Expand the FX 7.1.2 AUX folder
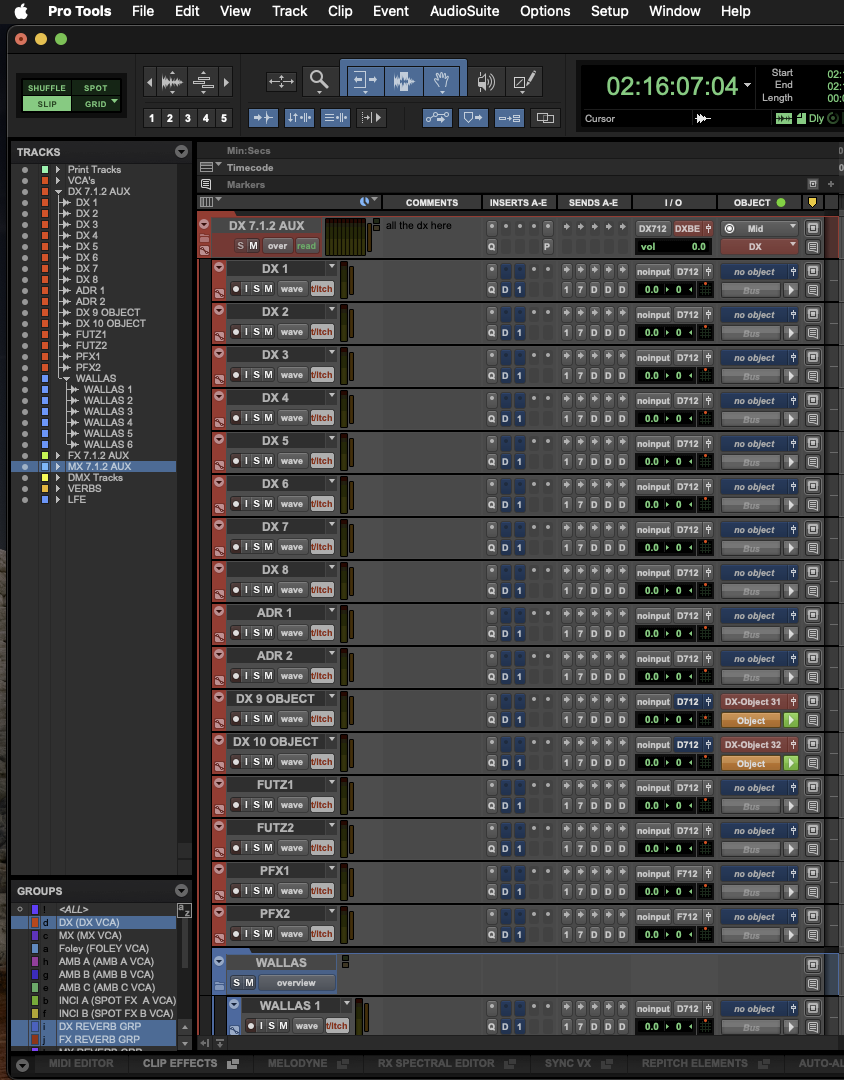The height and width of the screenshot is (1080, 844). coord(58,455)
